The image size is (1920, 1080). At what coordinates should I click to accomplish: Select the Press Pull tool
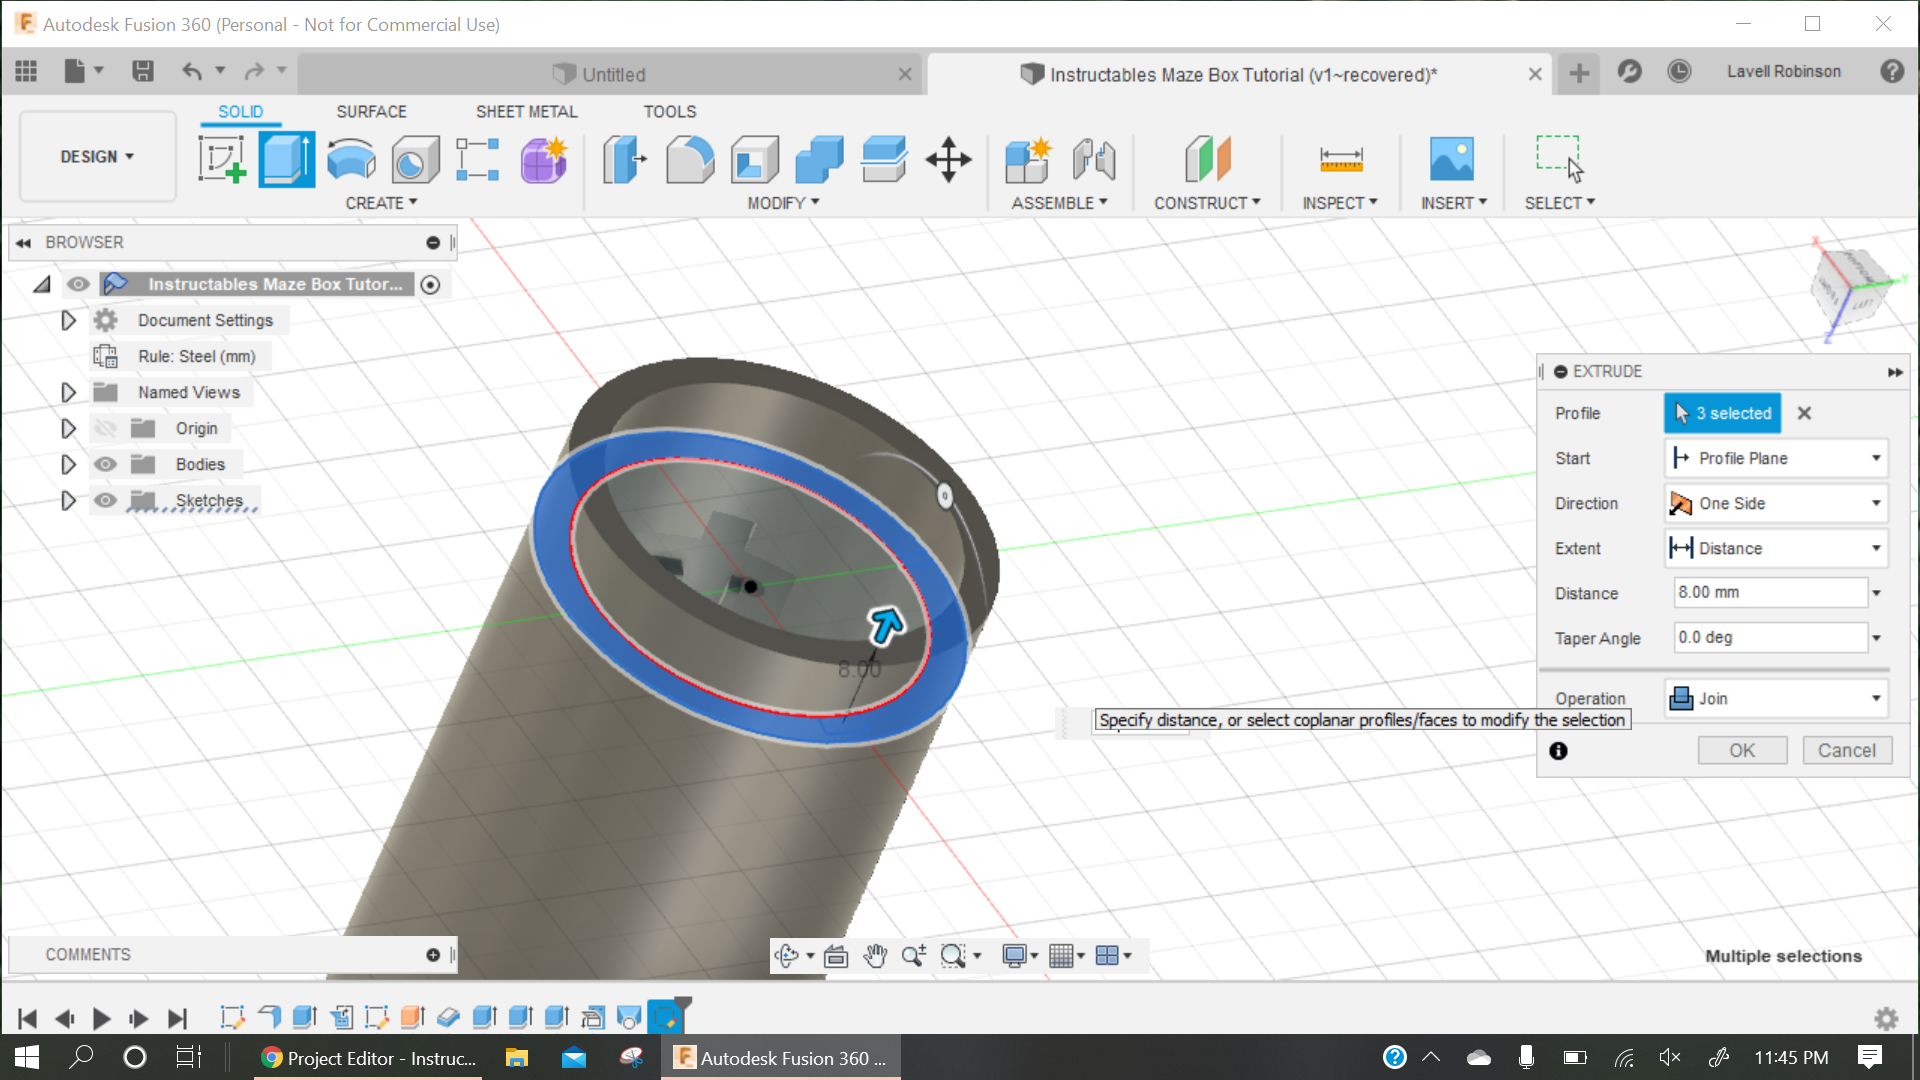pyautogui.click(x=625, y=159)
